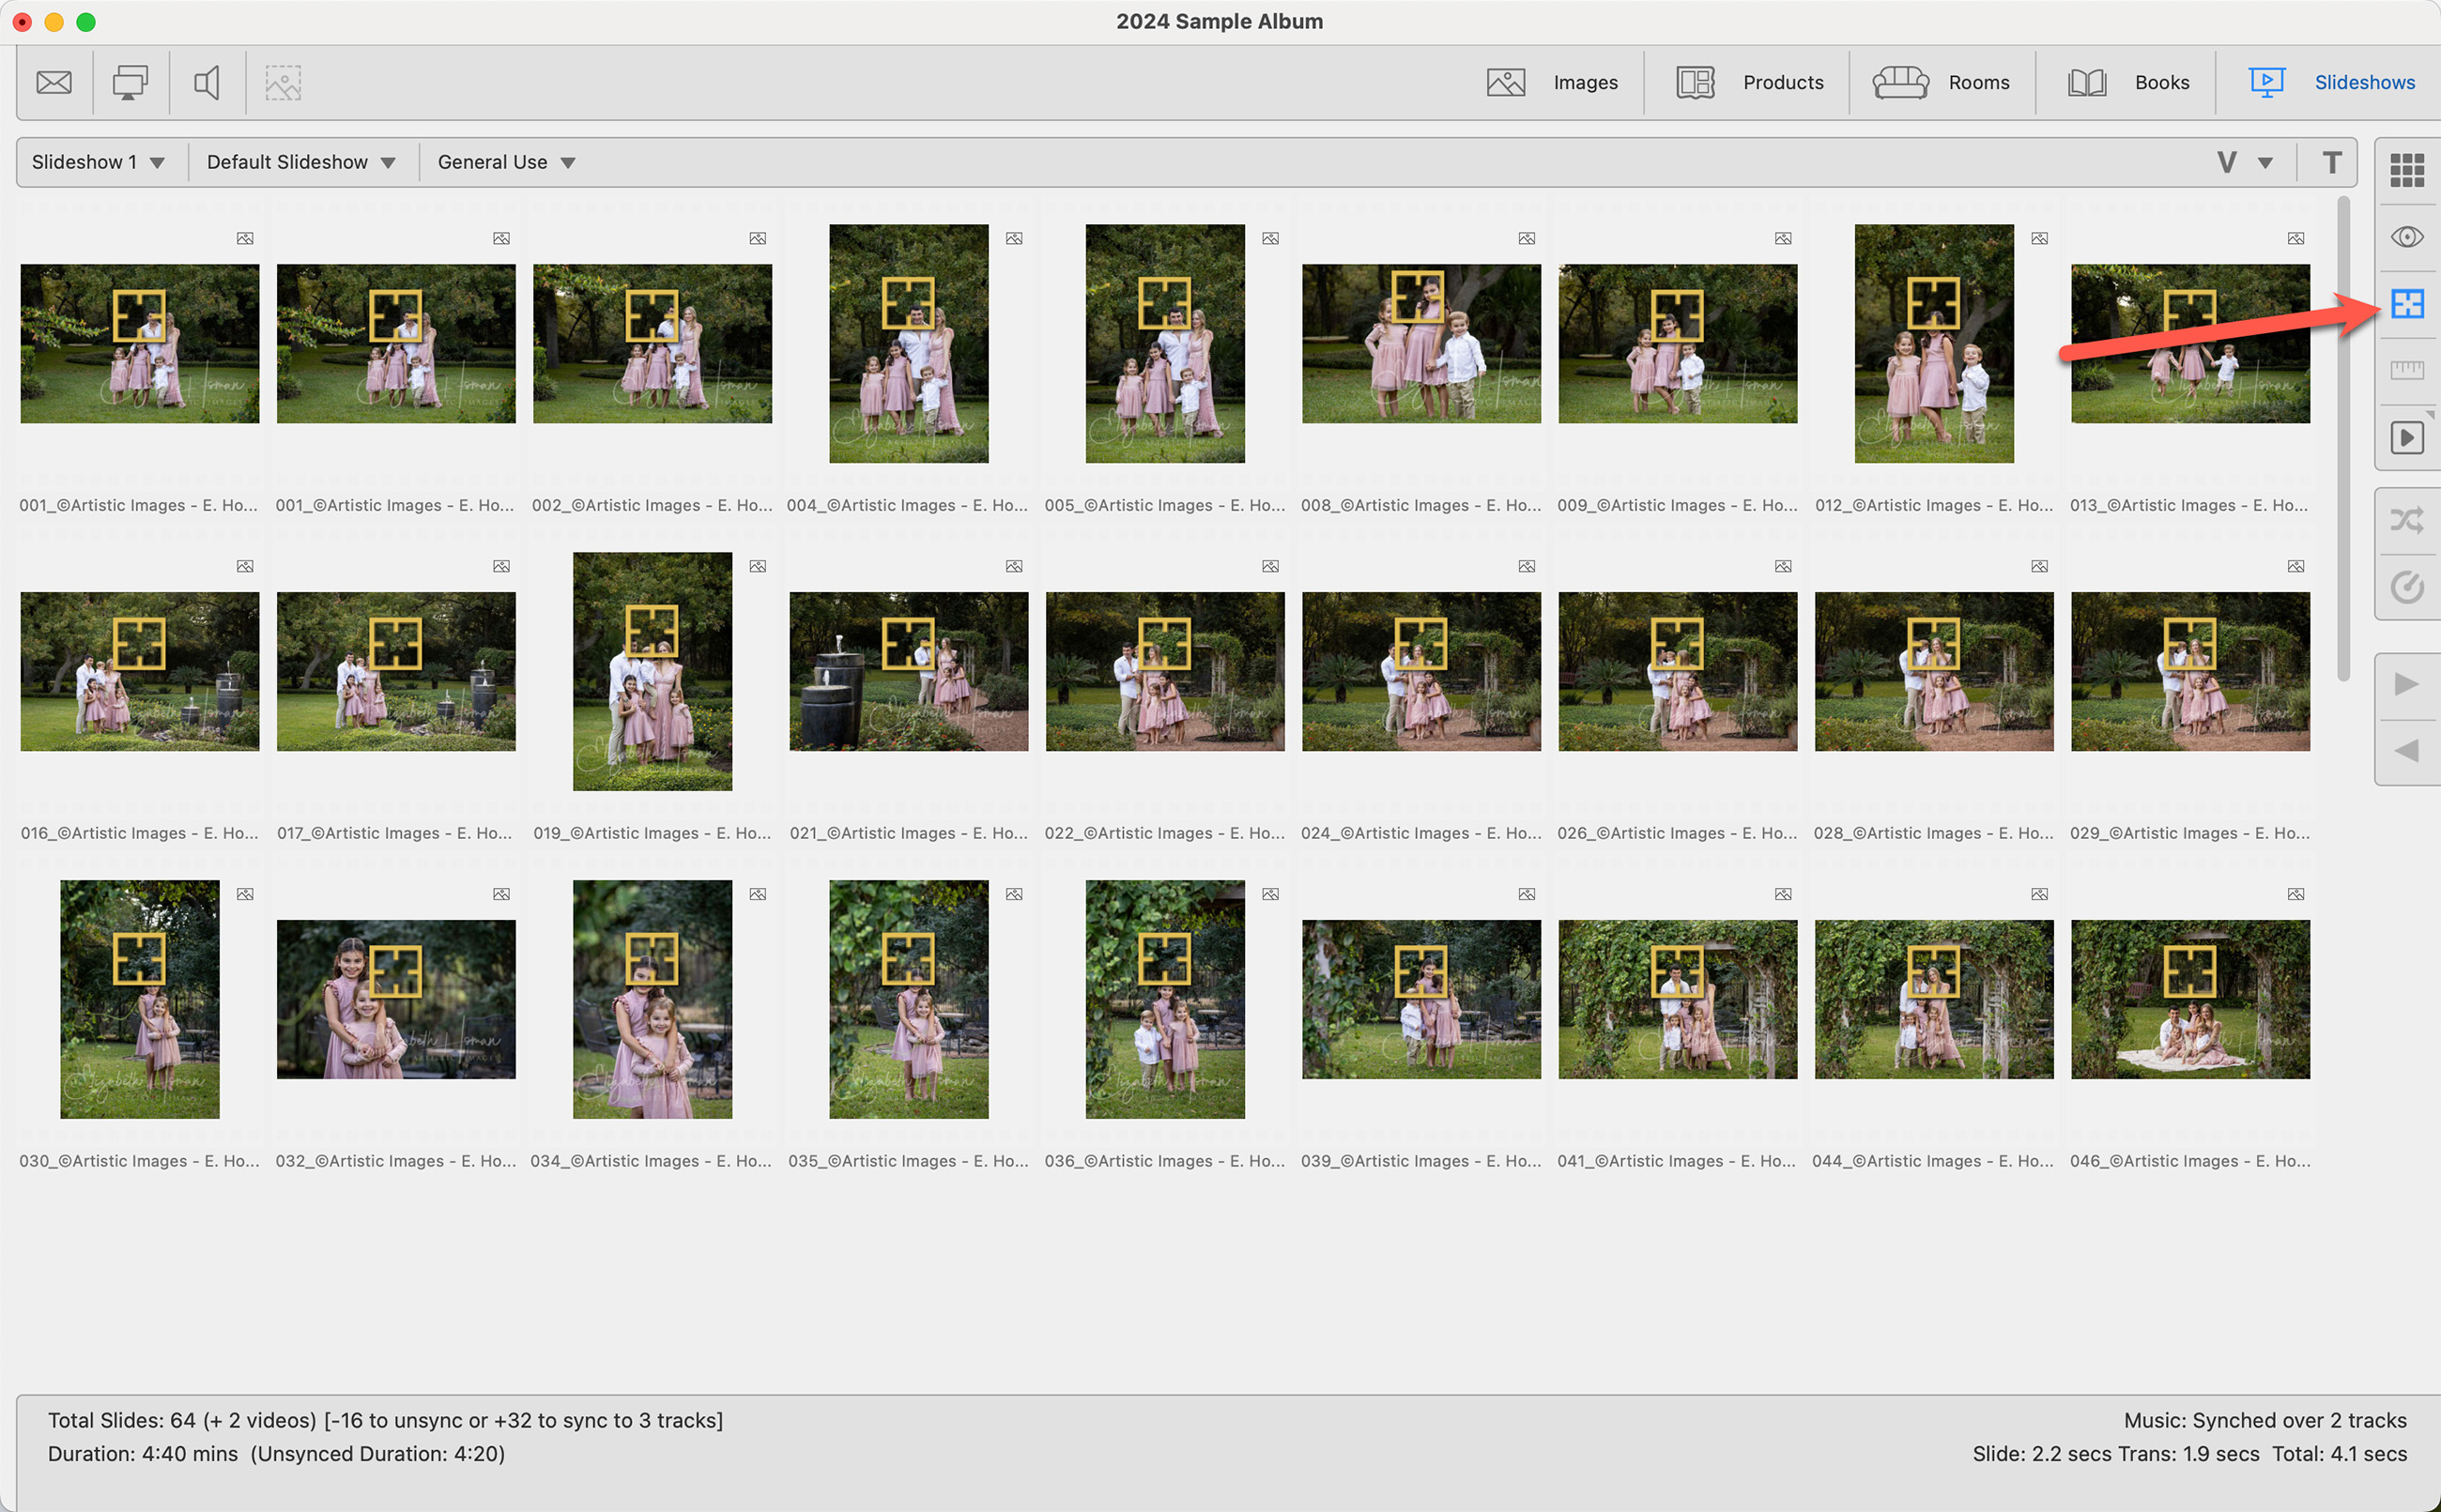Toggle the T text button

(x=2331, y=162)
